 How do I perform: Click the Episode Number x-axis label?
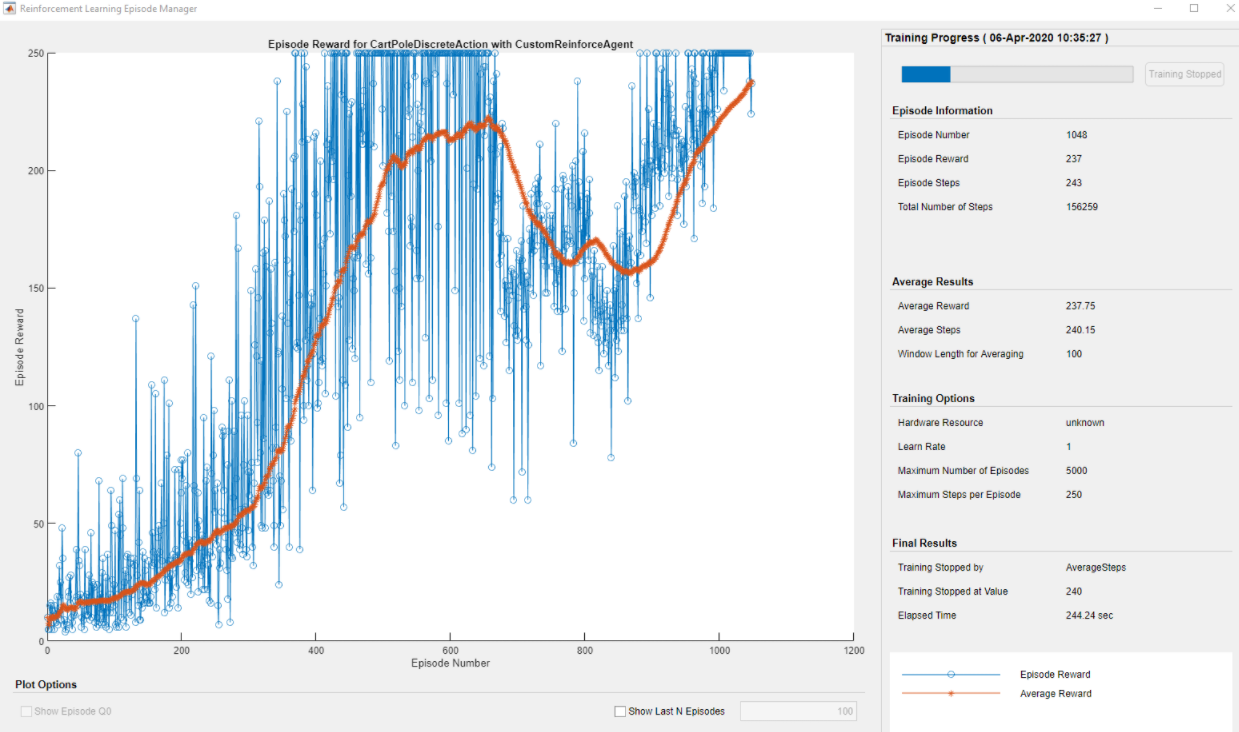pyautogui.click(x=450, y=662)
